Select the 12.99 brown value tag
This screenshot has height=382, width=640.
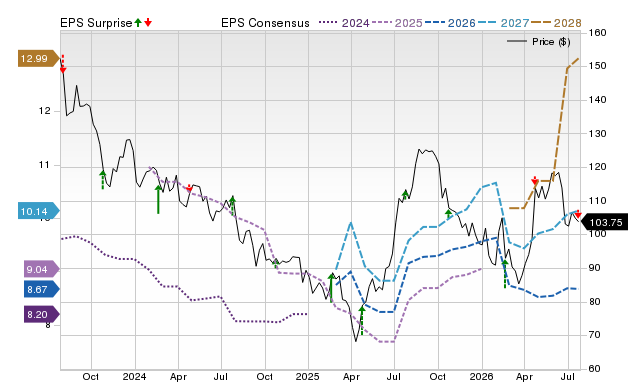[38, 58]
